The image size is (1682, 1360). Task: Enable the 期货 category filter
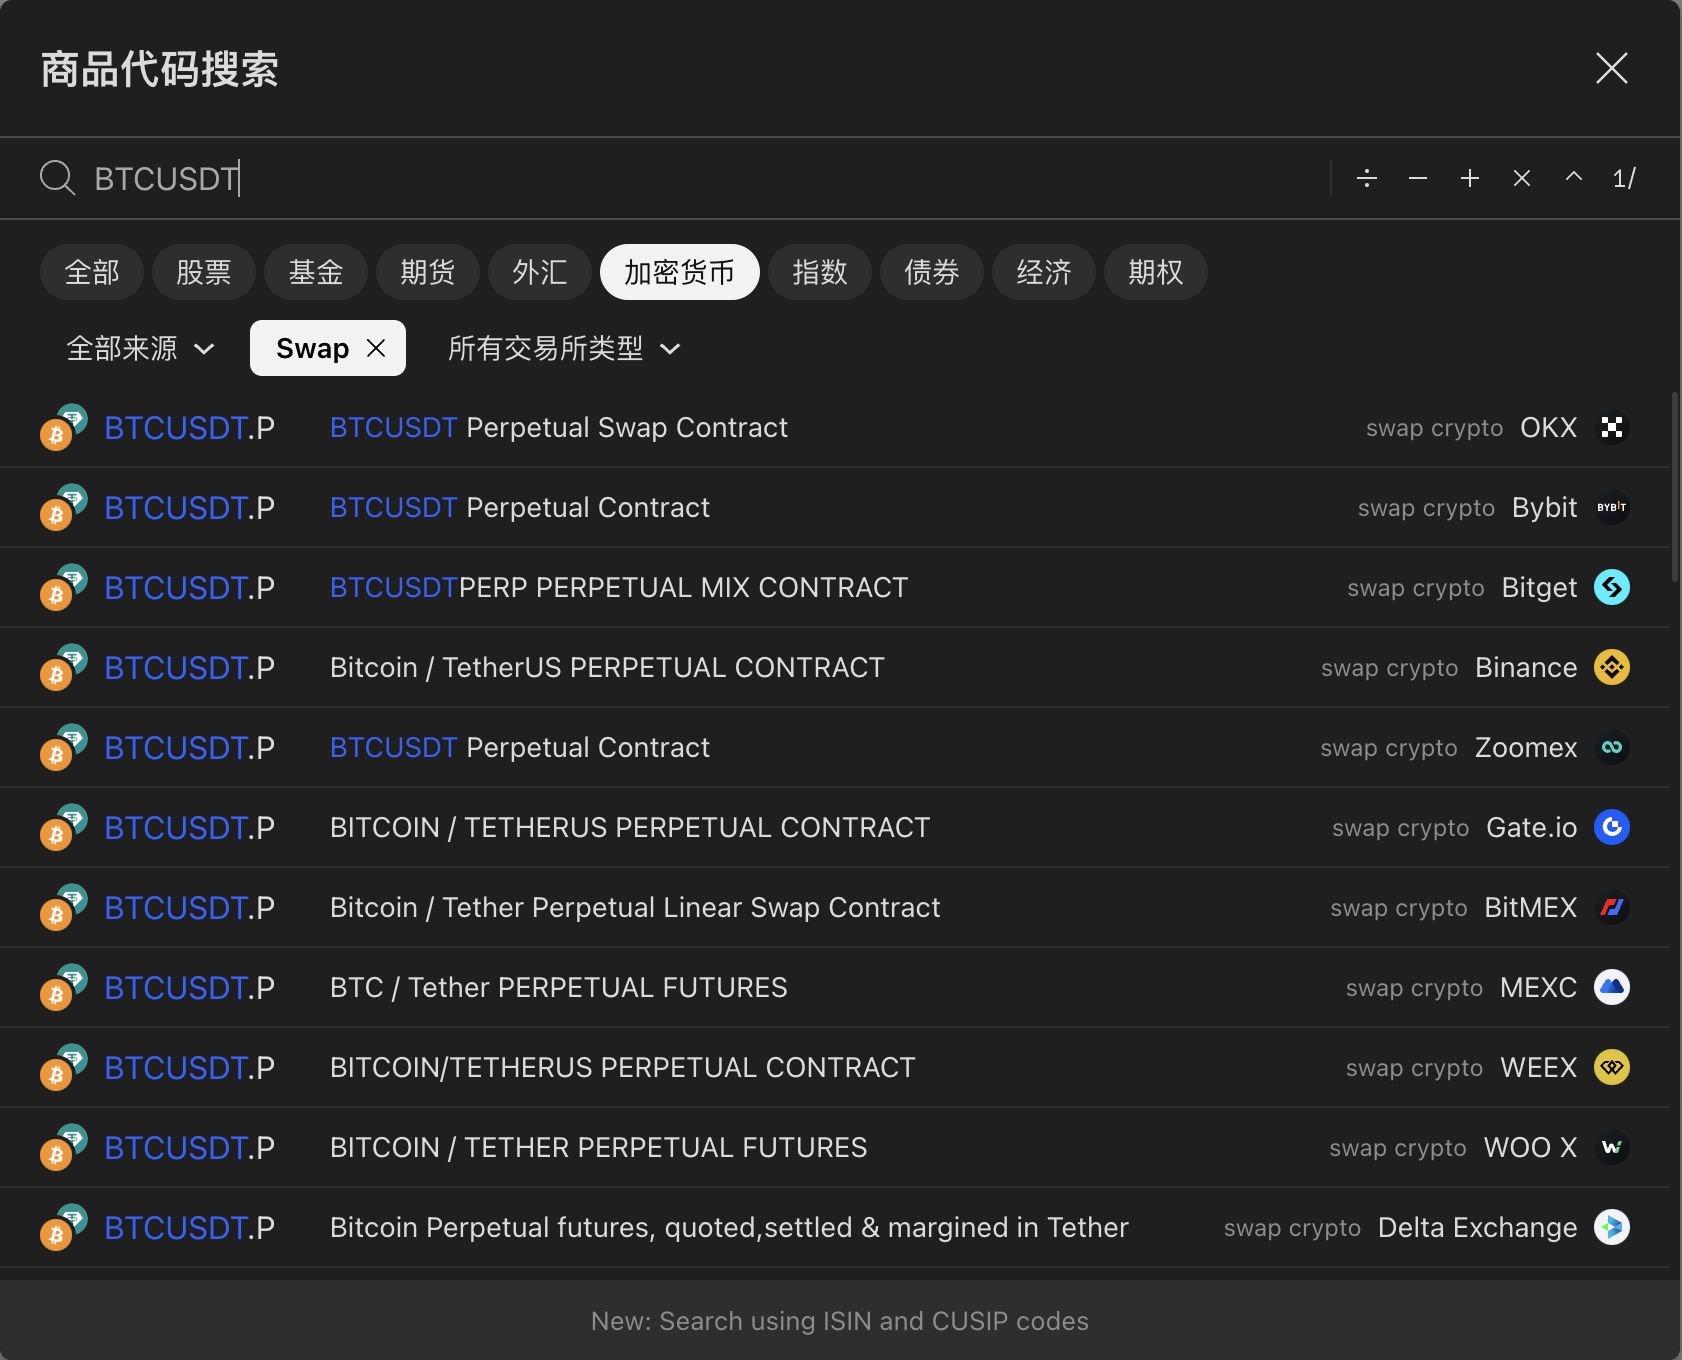(427, 272)
